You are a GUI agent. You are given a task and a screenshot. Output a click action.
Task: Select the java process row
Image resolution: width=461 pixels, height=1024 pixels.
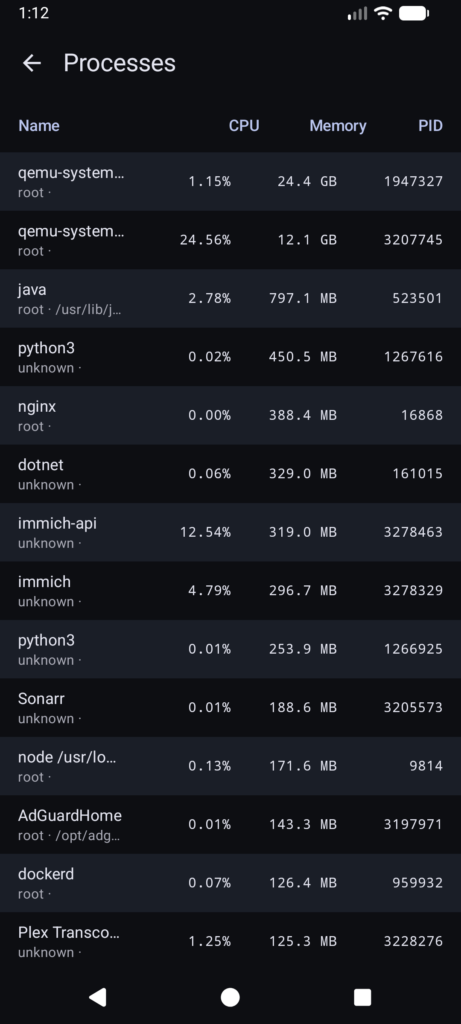point(230,298)
